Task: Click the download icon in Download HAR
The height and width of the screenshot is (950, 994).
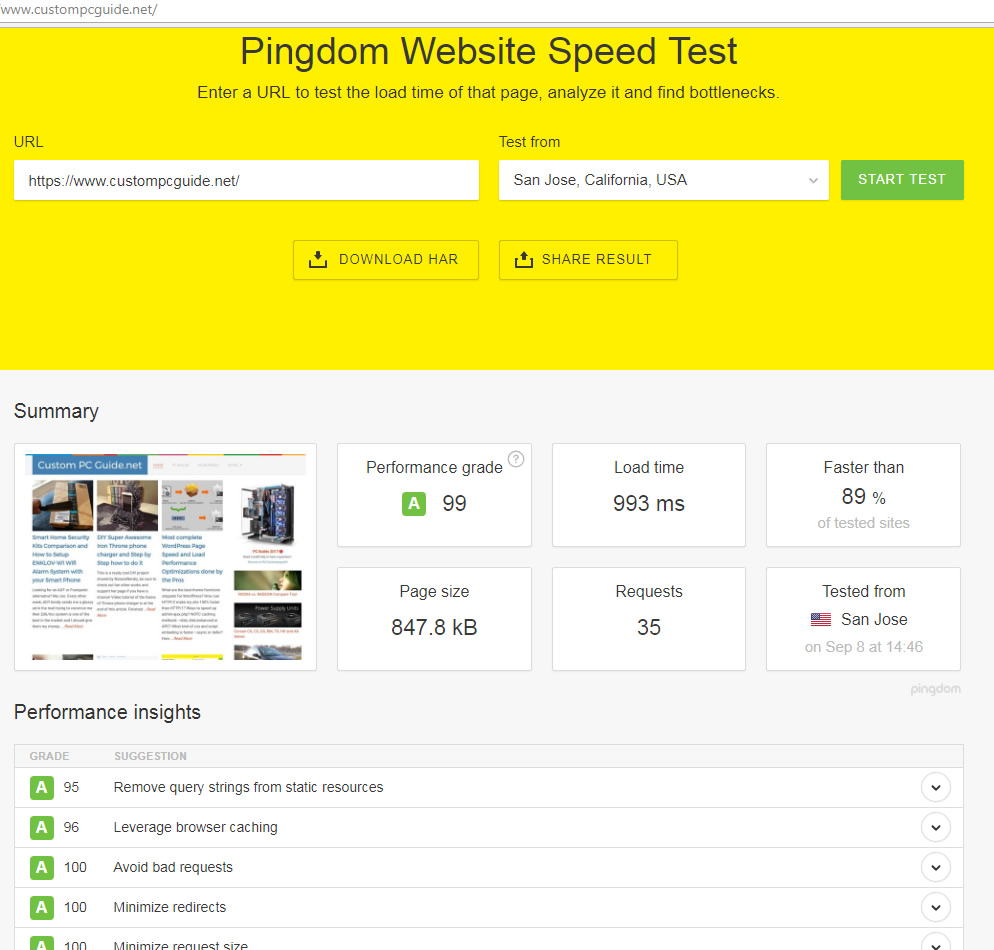Action: (x=318, y=260)
